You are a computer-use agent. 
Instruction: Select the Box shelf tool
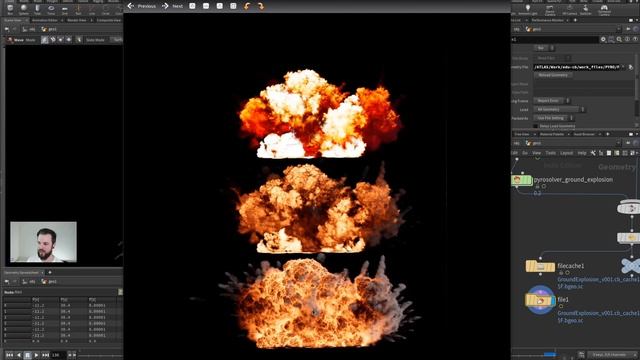coord(10,9)
